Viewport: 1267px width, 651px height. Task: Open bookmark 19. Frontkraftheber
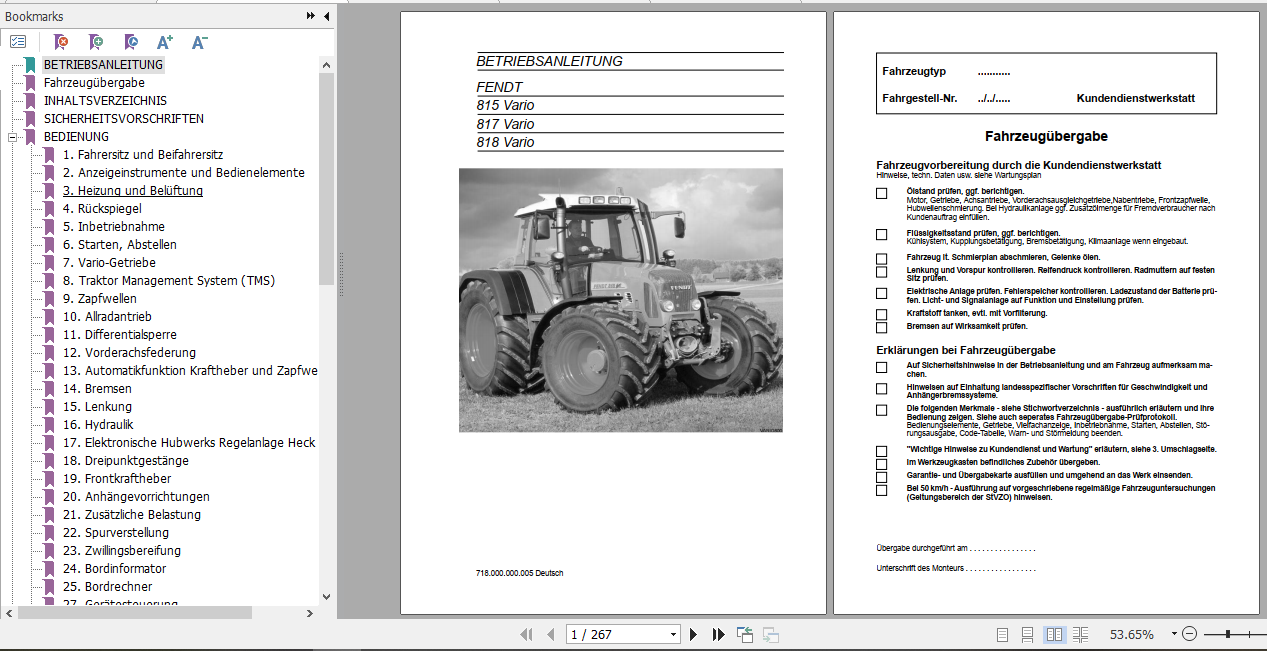pyautogui.click(x=117, y=479)
